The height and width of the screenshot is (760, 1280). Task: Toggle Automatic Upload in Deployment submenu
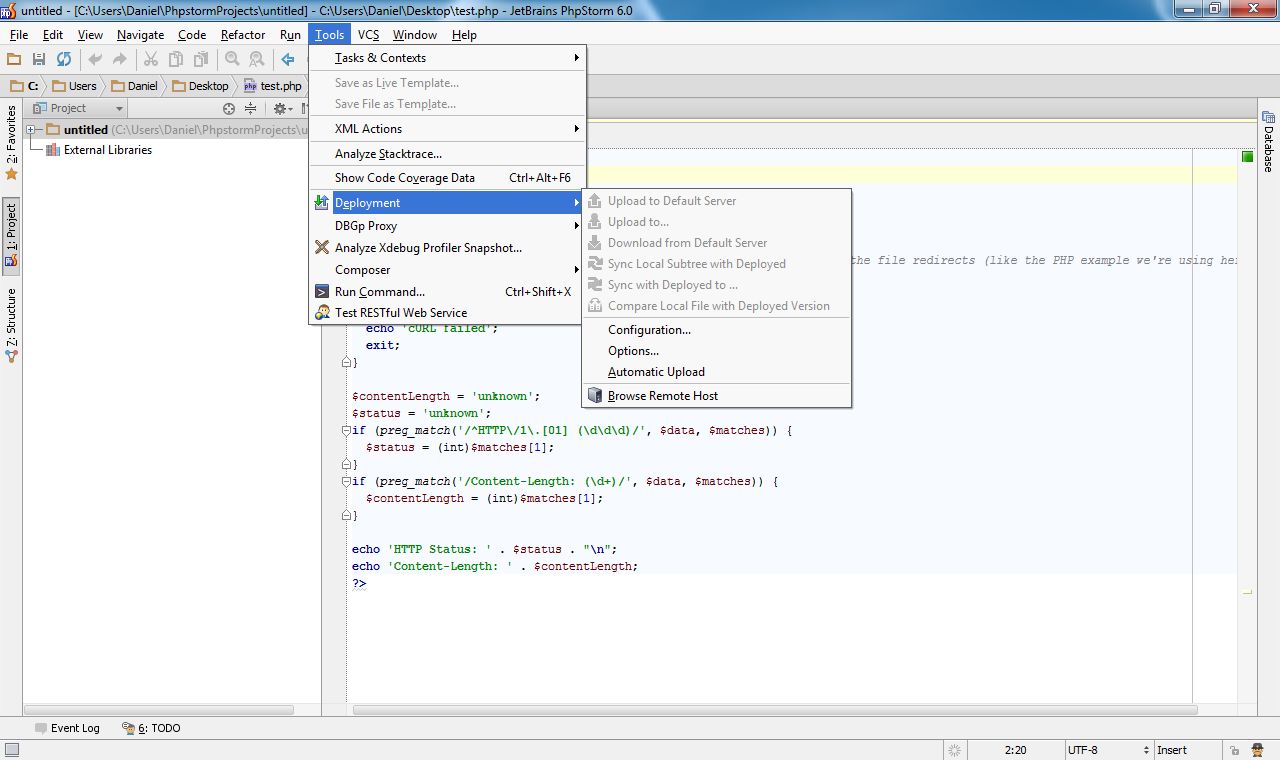716,372
